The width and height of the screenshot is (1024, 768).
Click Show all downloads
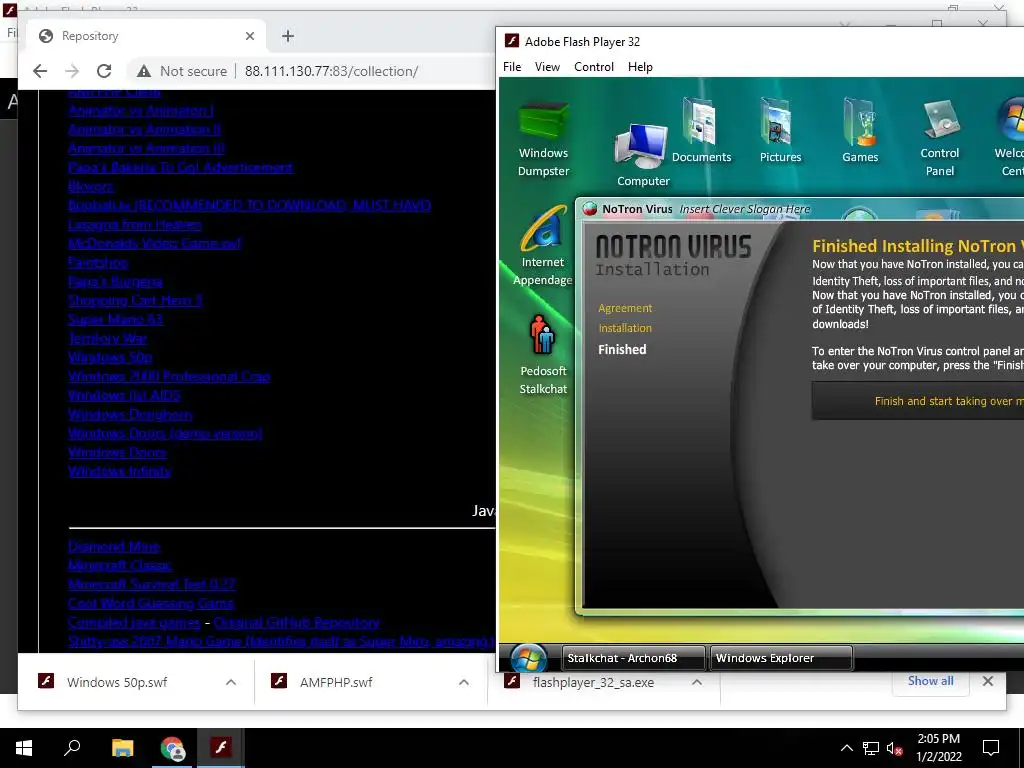tap(930, 680)
